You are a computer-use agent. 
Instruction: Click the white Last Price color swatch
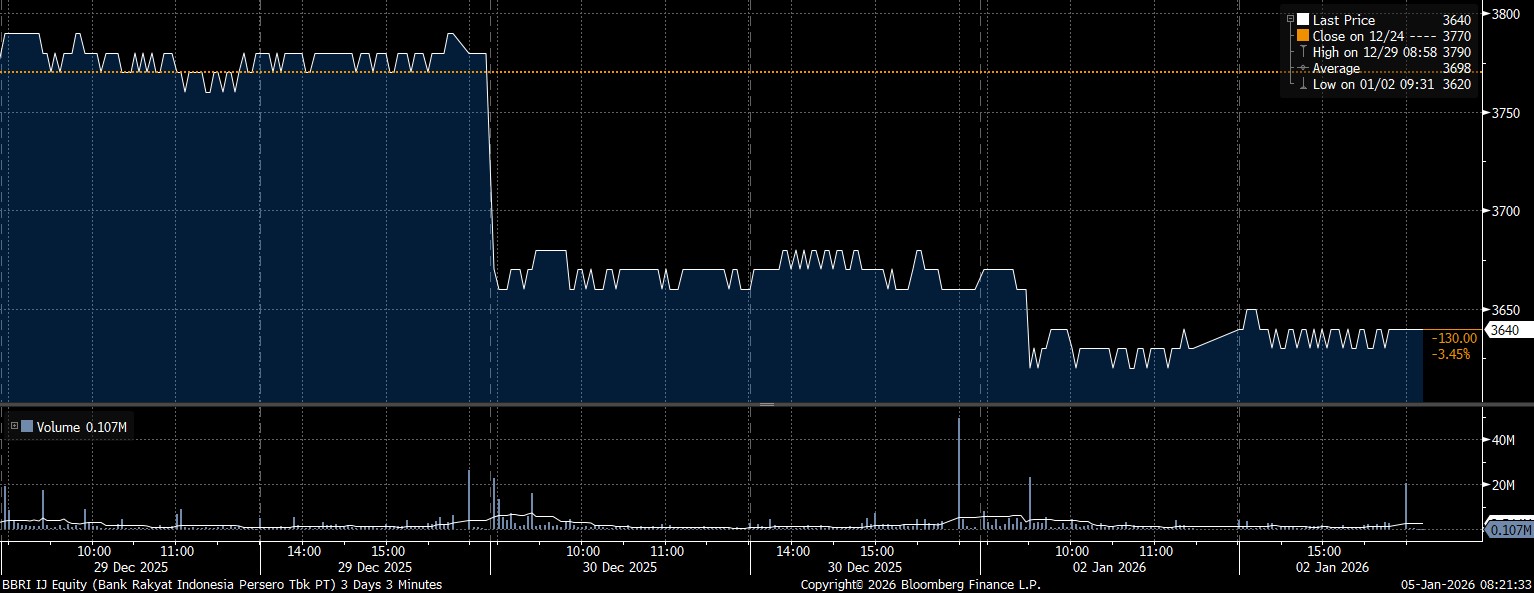pyautogui.click(x=1303, y=20)
